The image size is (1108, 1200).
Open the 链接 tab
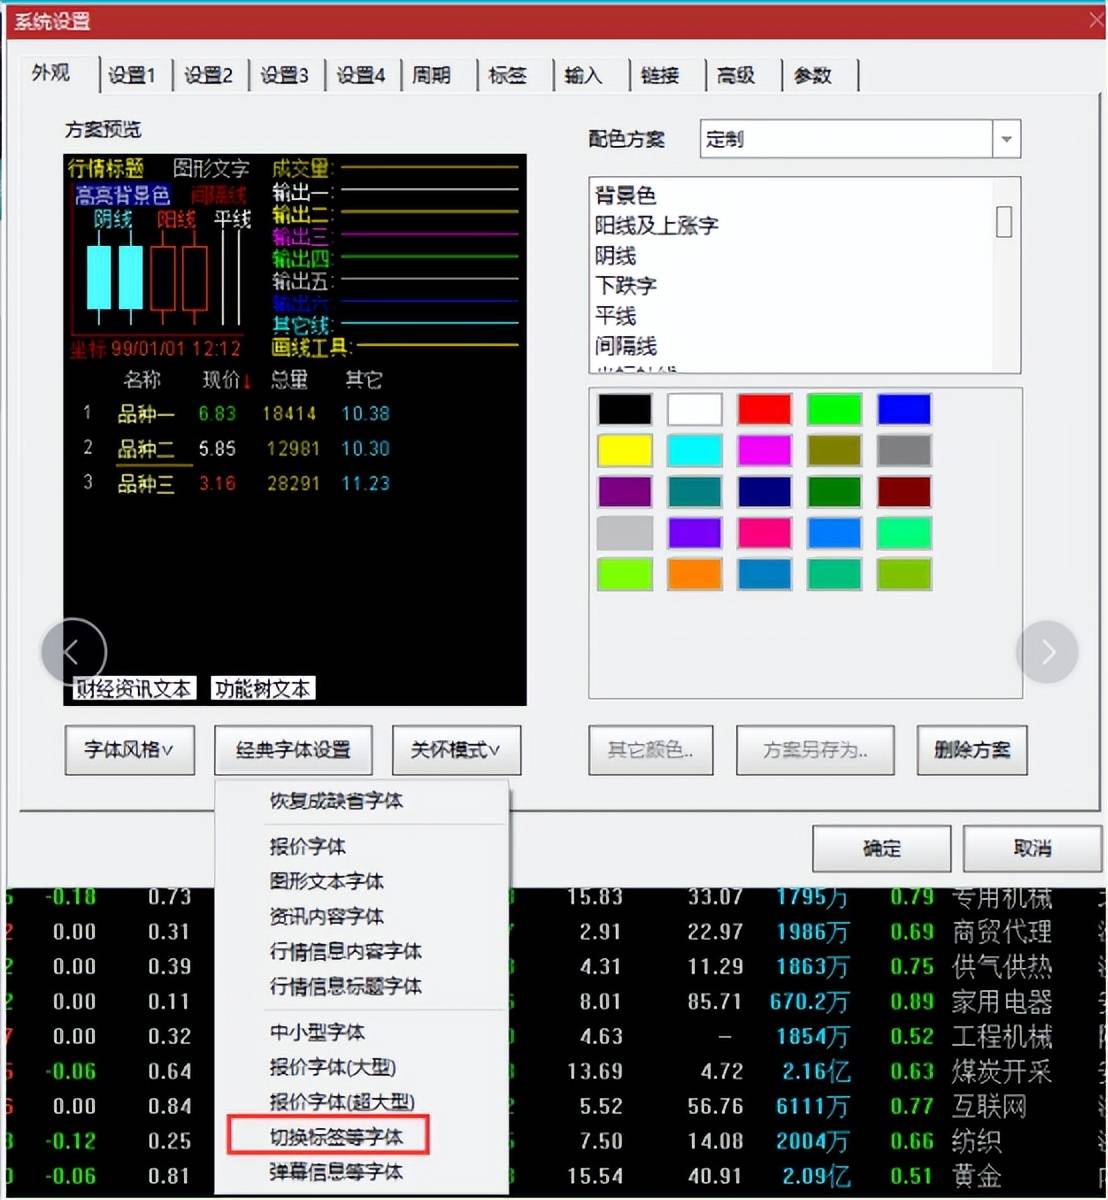tap(661, 75)
